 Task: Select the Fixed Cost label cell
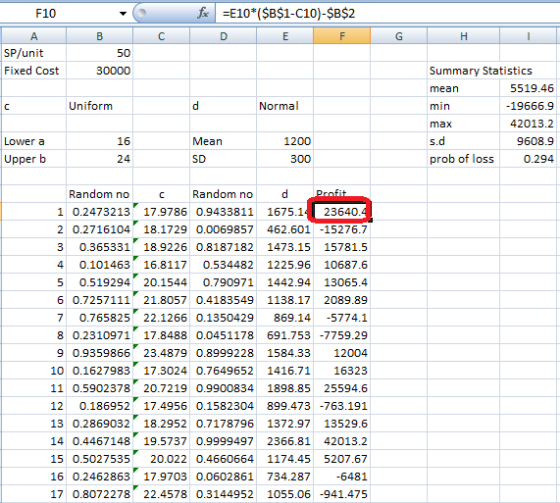(x=34, y=70)
